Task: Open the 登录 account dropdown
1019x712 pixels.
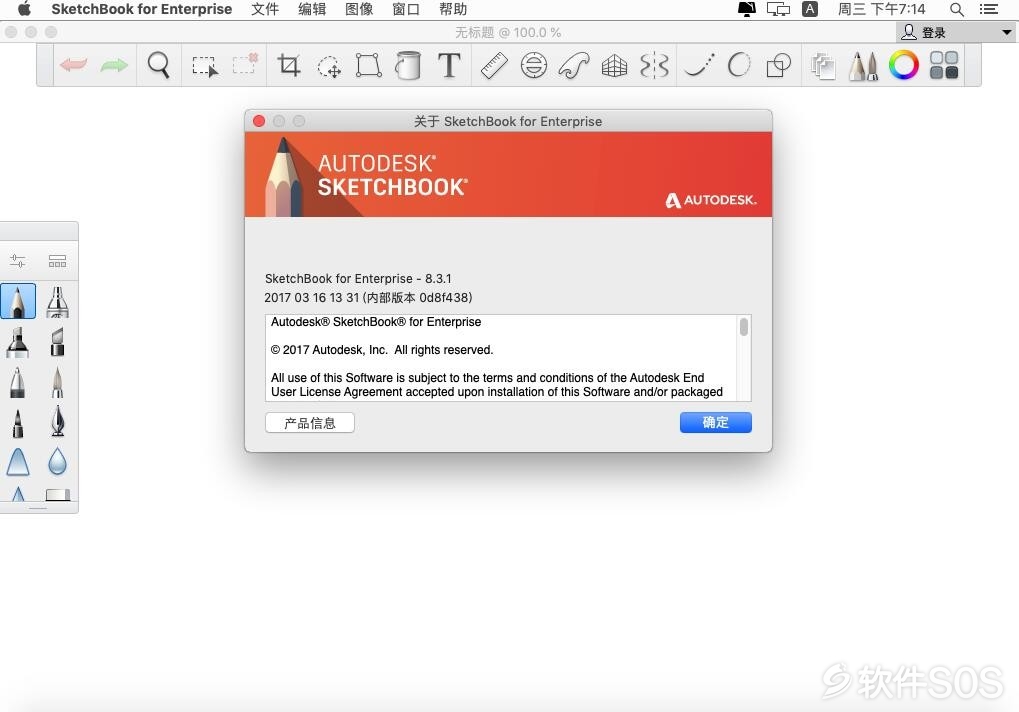Action: click(957, 32)
